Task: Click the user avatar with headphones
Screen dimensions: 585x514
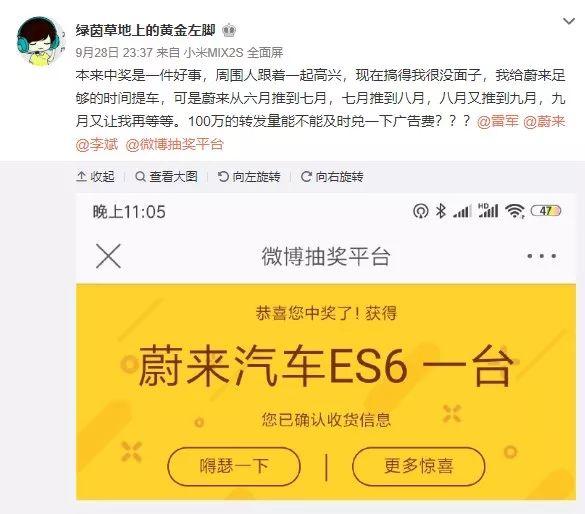Action: pos(40,41)
